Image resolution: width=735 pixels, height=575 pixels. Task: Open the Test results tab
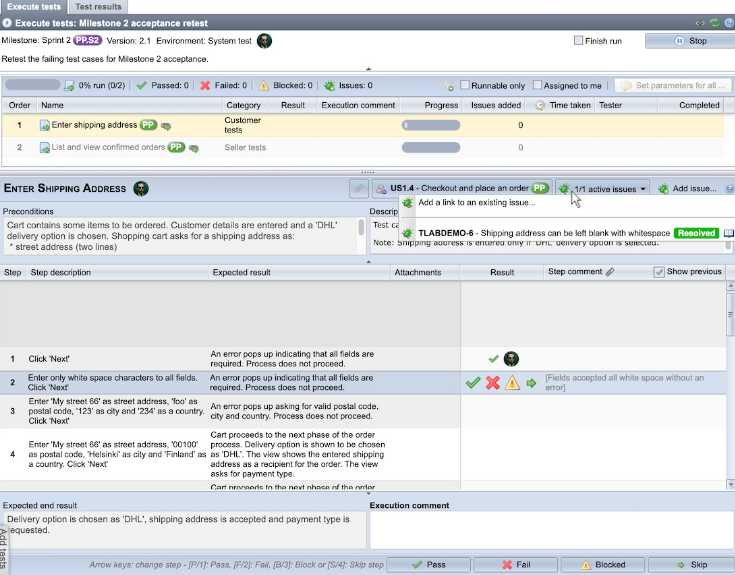98,7
